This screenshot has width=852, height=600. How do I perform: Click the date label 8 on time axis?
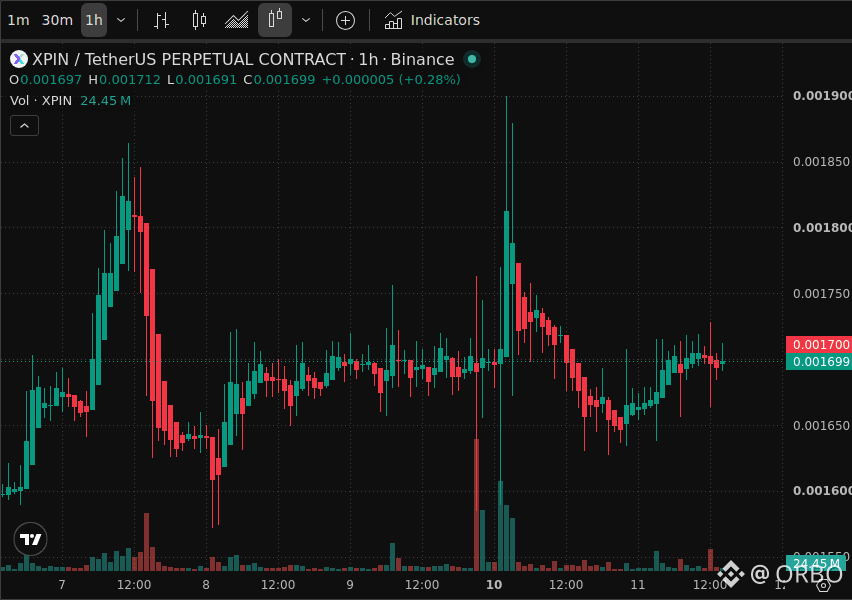pyautogui.click(x=206, y=585)
